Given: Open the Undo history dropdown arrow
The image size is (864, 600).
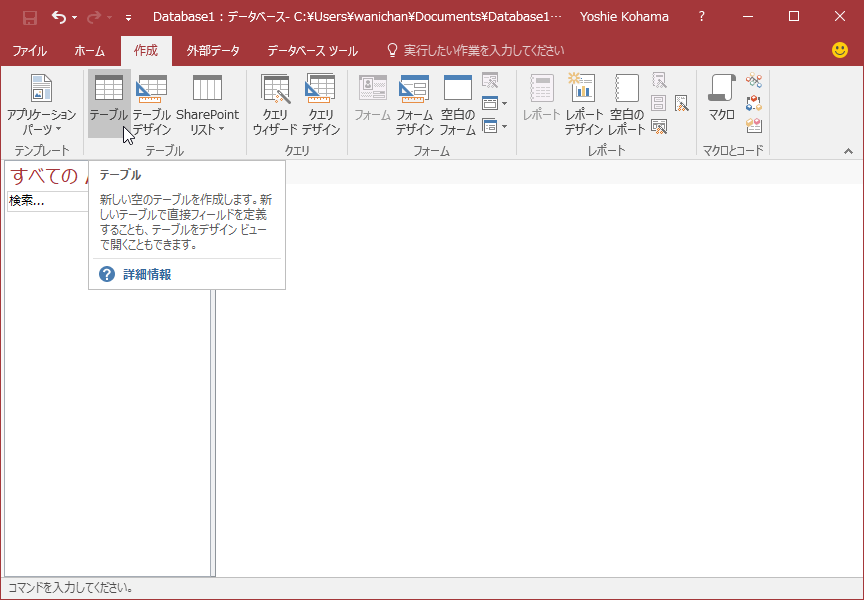Looking at the screenshot, I should click(74, 18).
